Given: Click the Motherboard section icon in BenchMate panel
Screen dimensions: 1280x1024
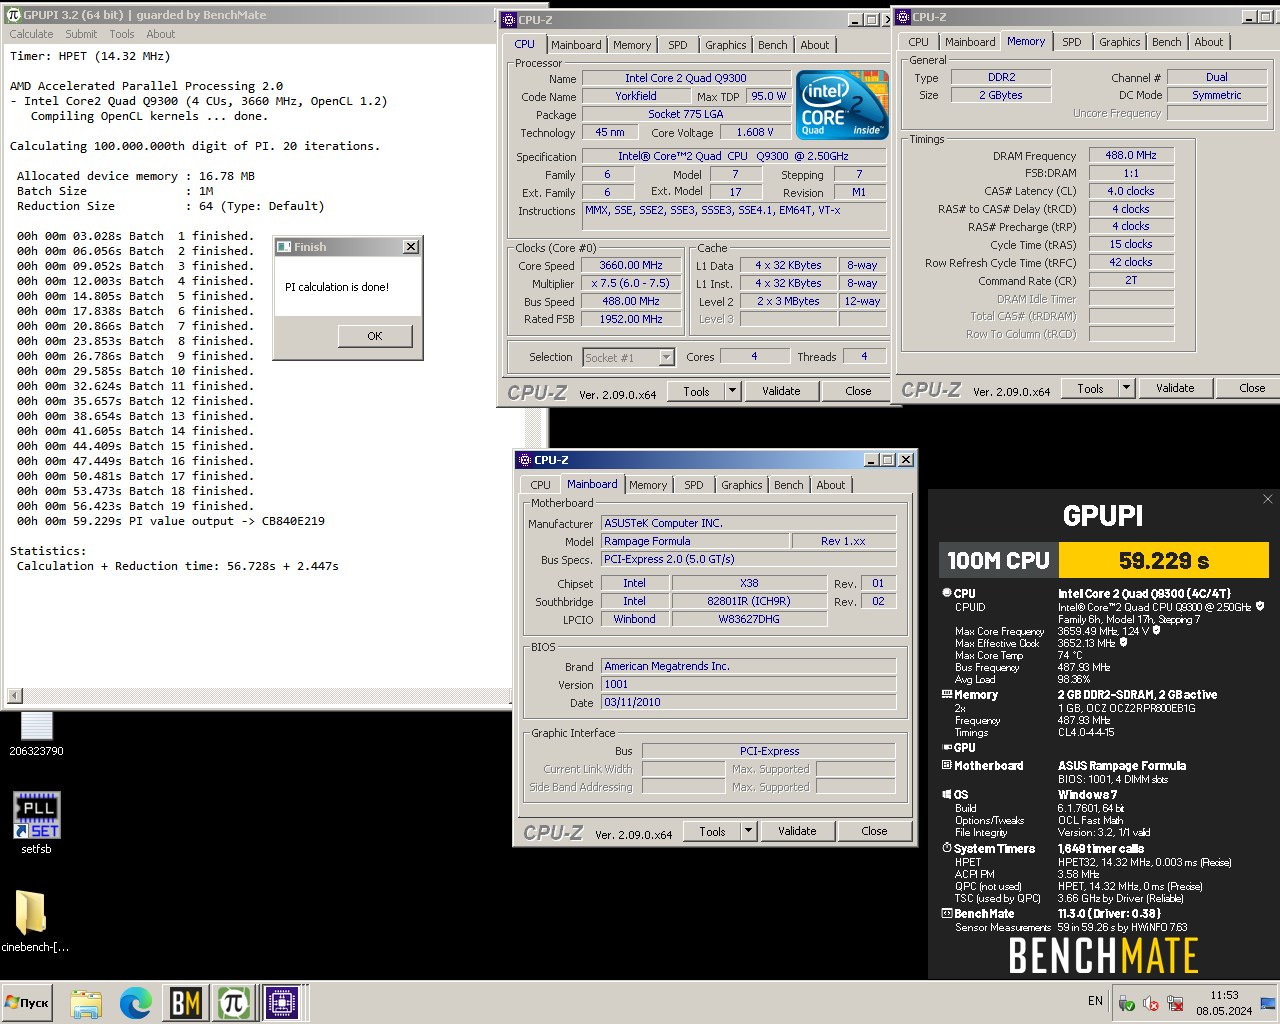Looking at the screenshot, I should click(x=947, y=765).
